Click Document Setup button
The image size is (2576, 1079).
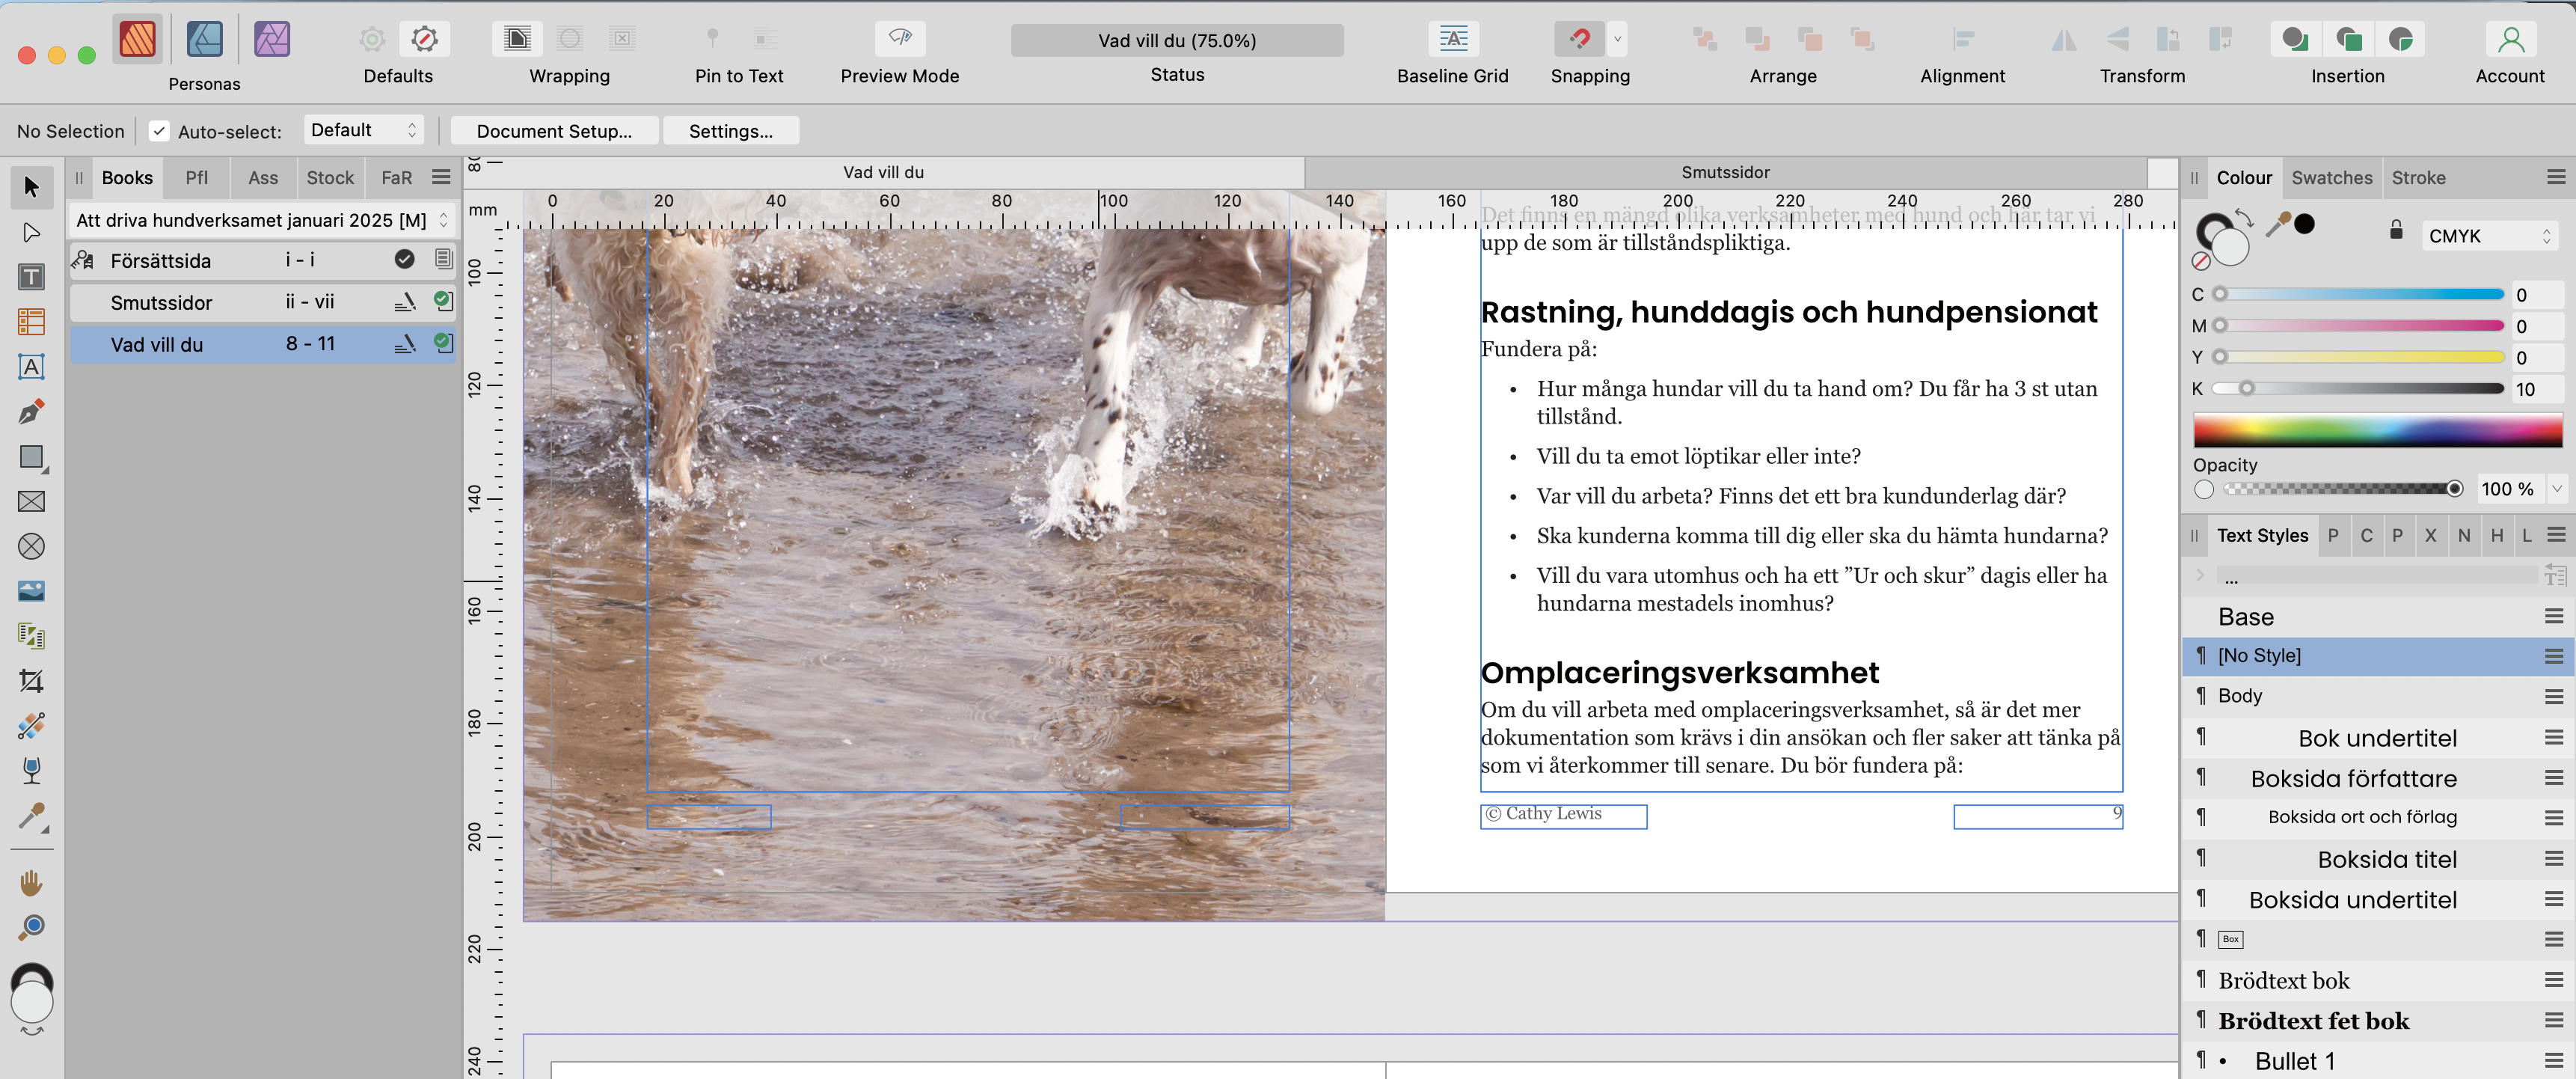pos(554,131)
